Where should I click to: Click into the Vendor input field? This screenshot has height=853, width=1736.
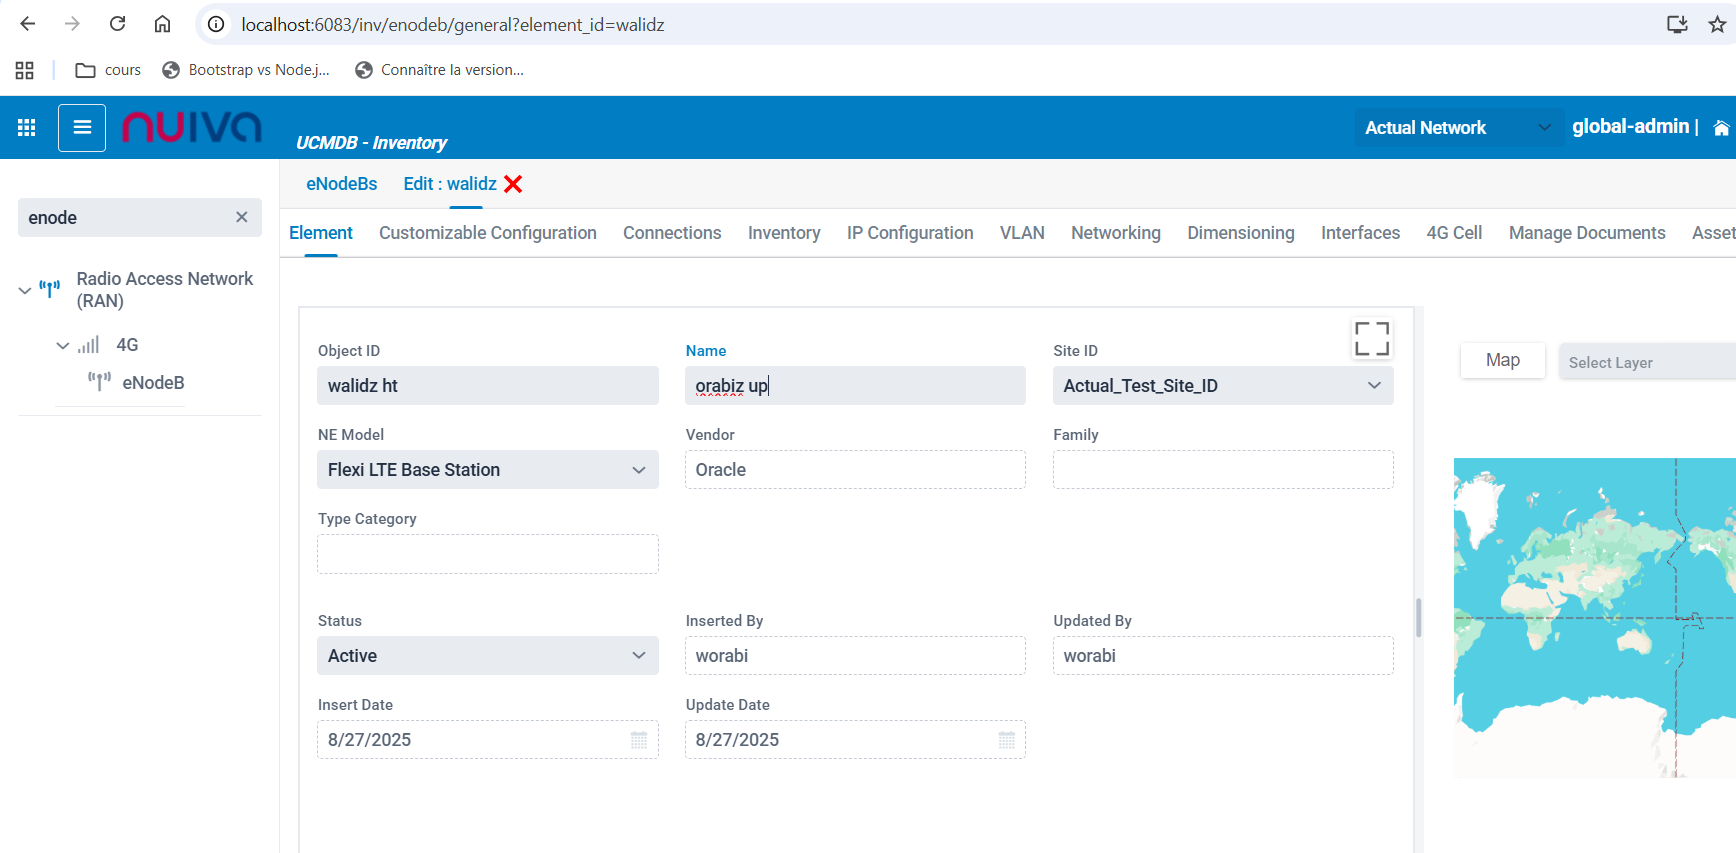pyautogui.click(x=855, y=470)
